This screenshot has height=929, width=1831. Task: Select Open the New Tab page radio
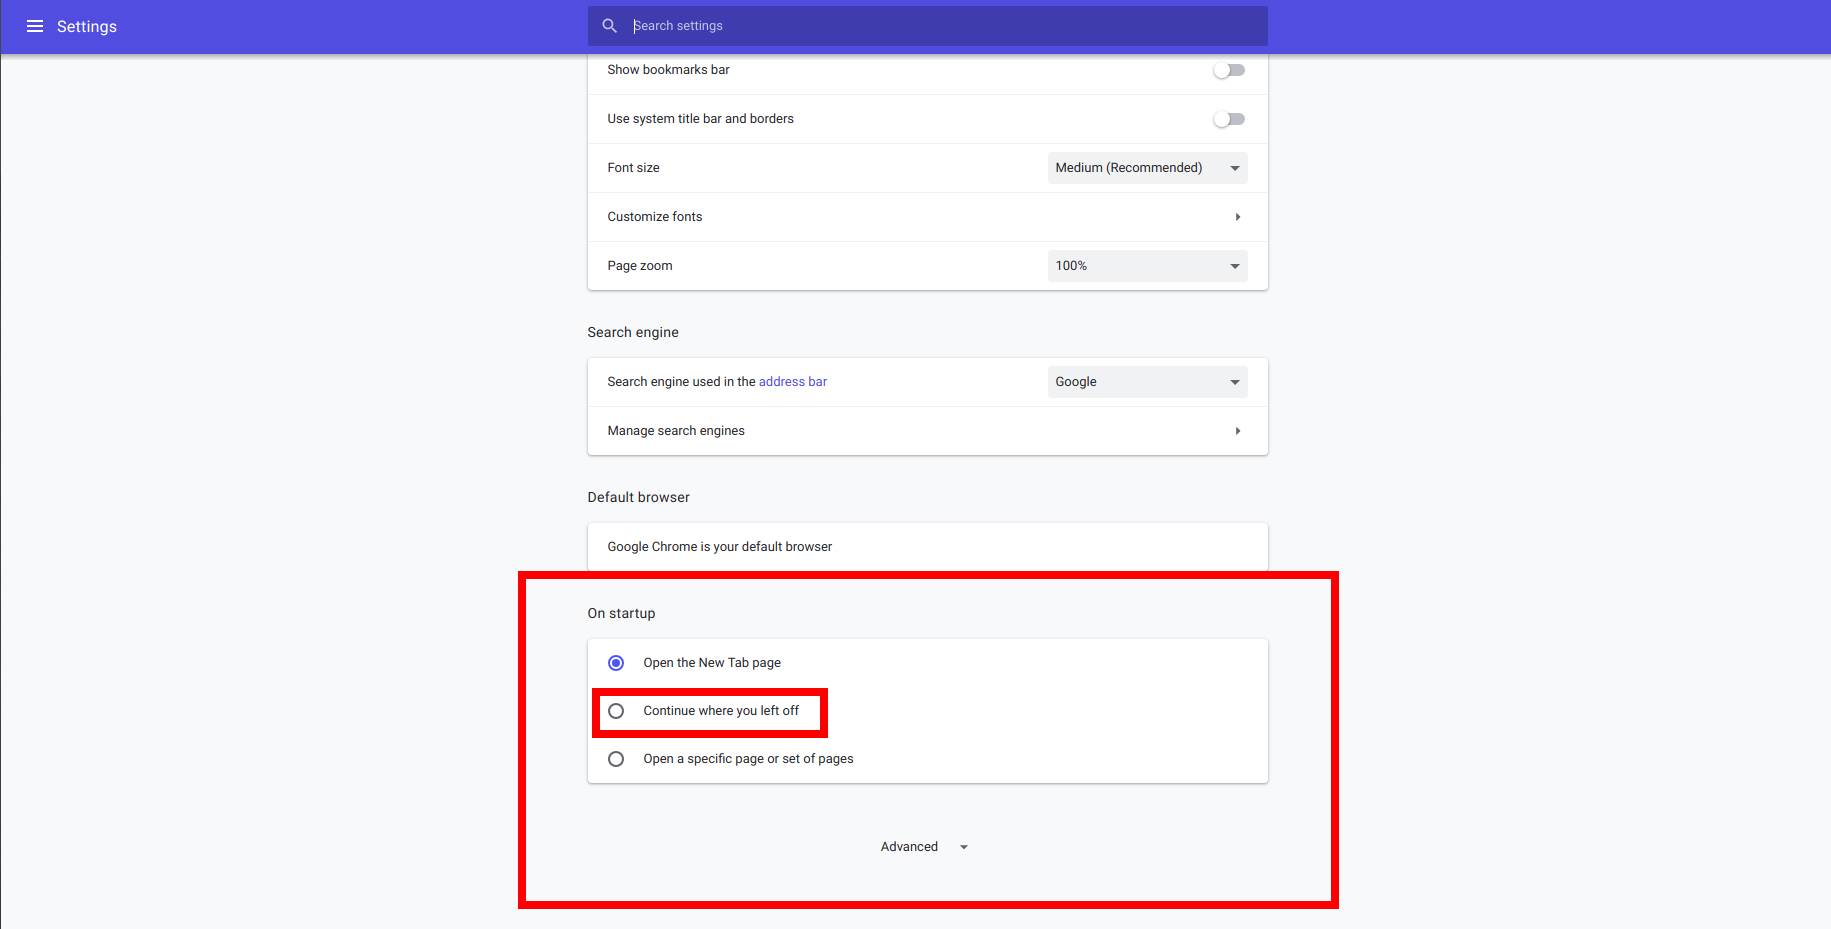pos(616,663)
